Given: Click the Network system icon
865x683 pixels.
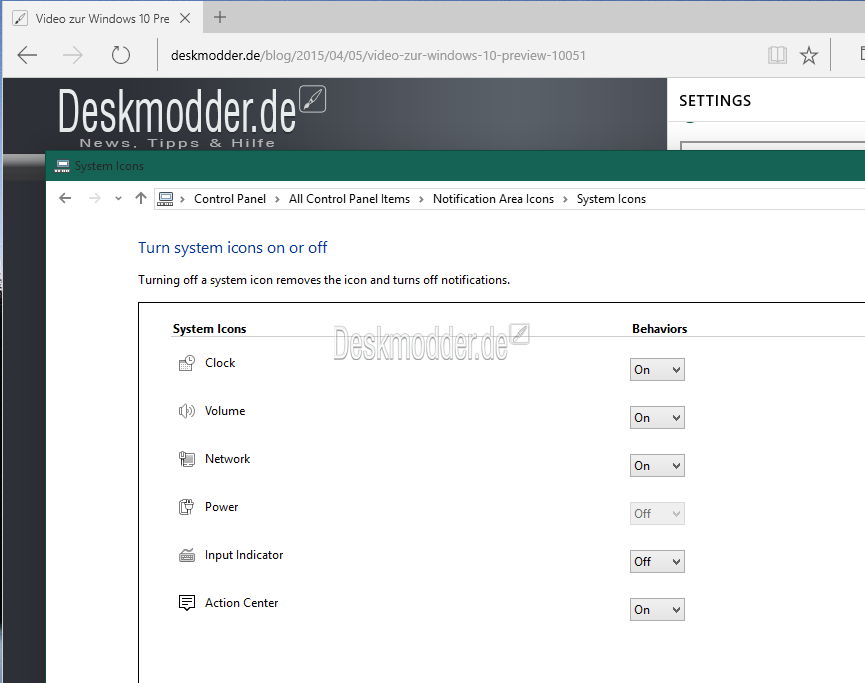Looking at the screenshot, I should pos(186,459).
